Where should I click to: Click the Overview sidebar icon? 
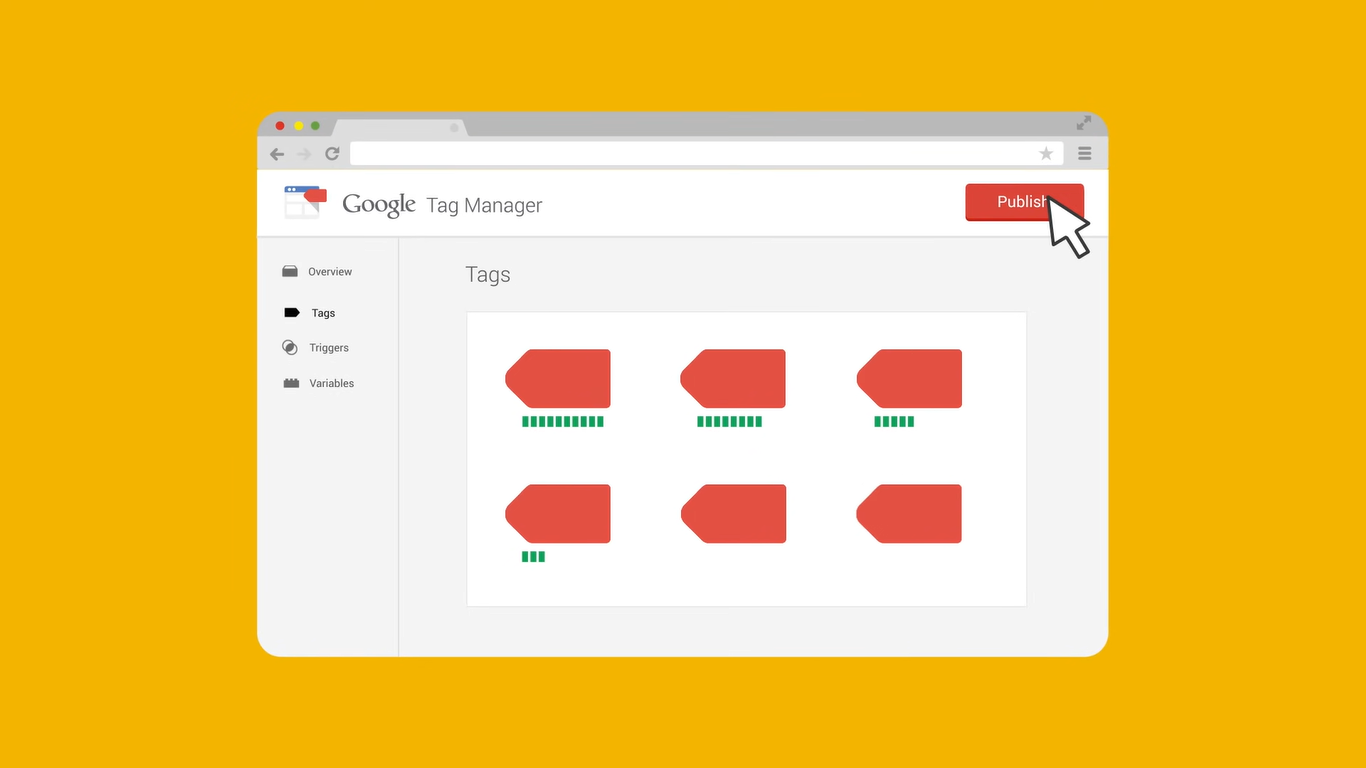pyautogui.click(x=290, y=272)
